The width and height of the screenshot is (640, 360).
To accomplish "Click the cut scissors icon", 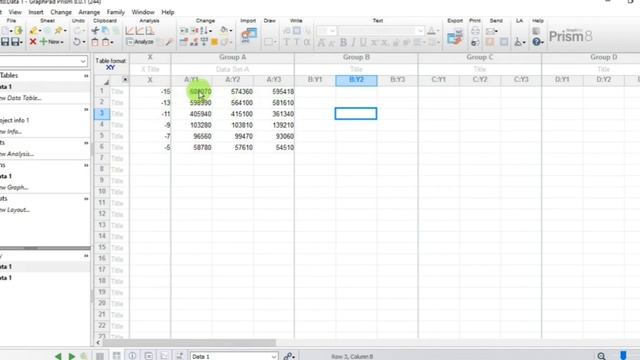I will point(95,31).
